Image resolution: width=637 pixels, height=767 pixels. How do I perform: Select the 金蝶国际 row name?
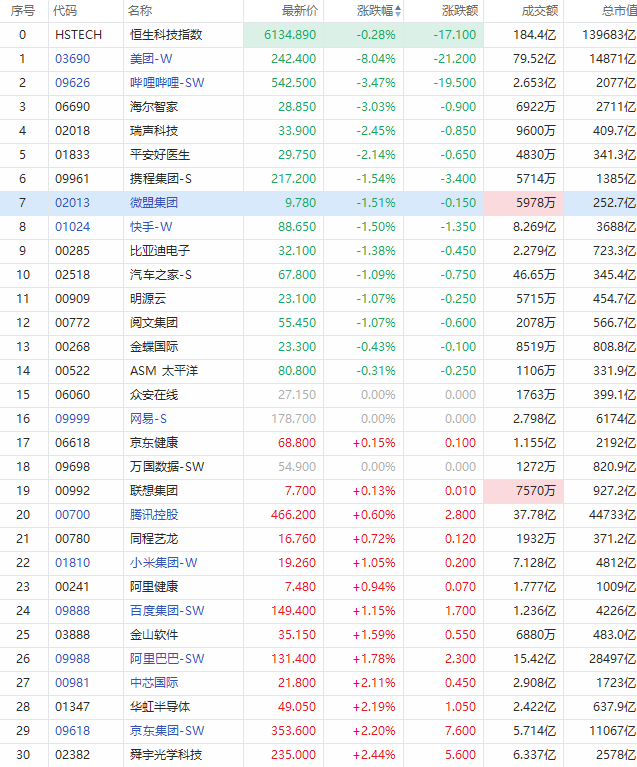pos(154,346)
